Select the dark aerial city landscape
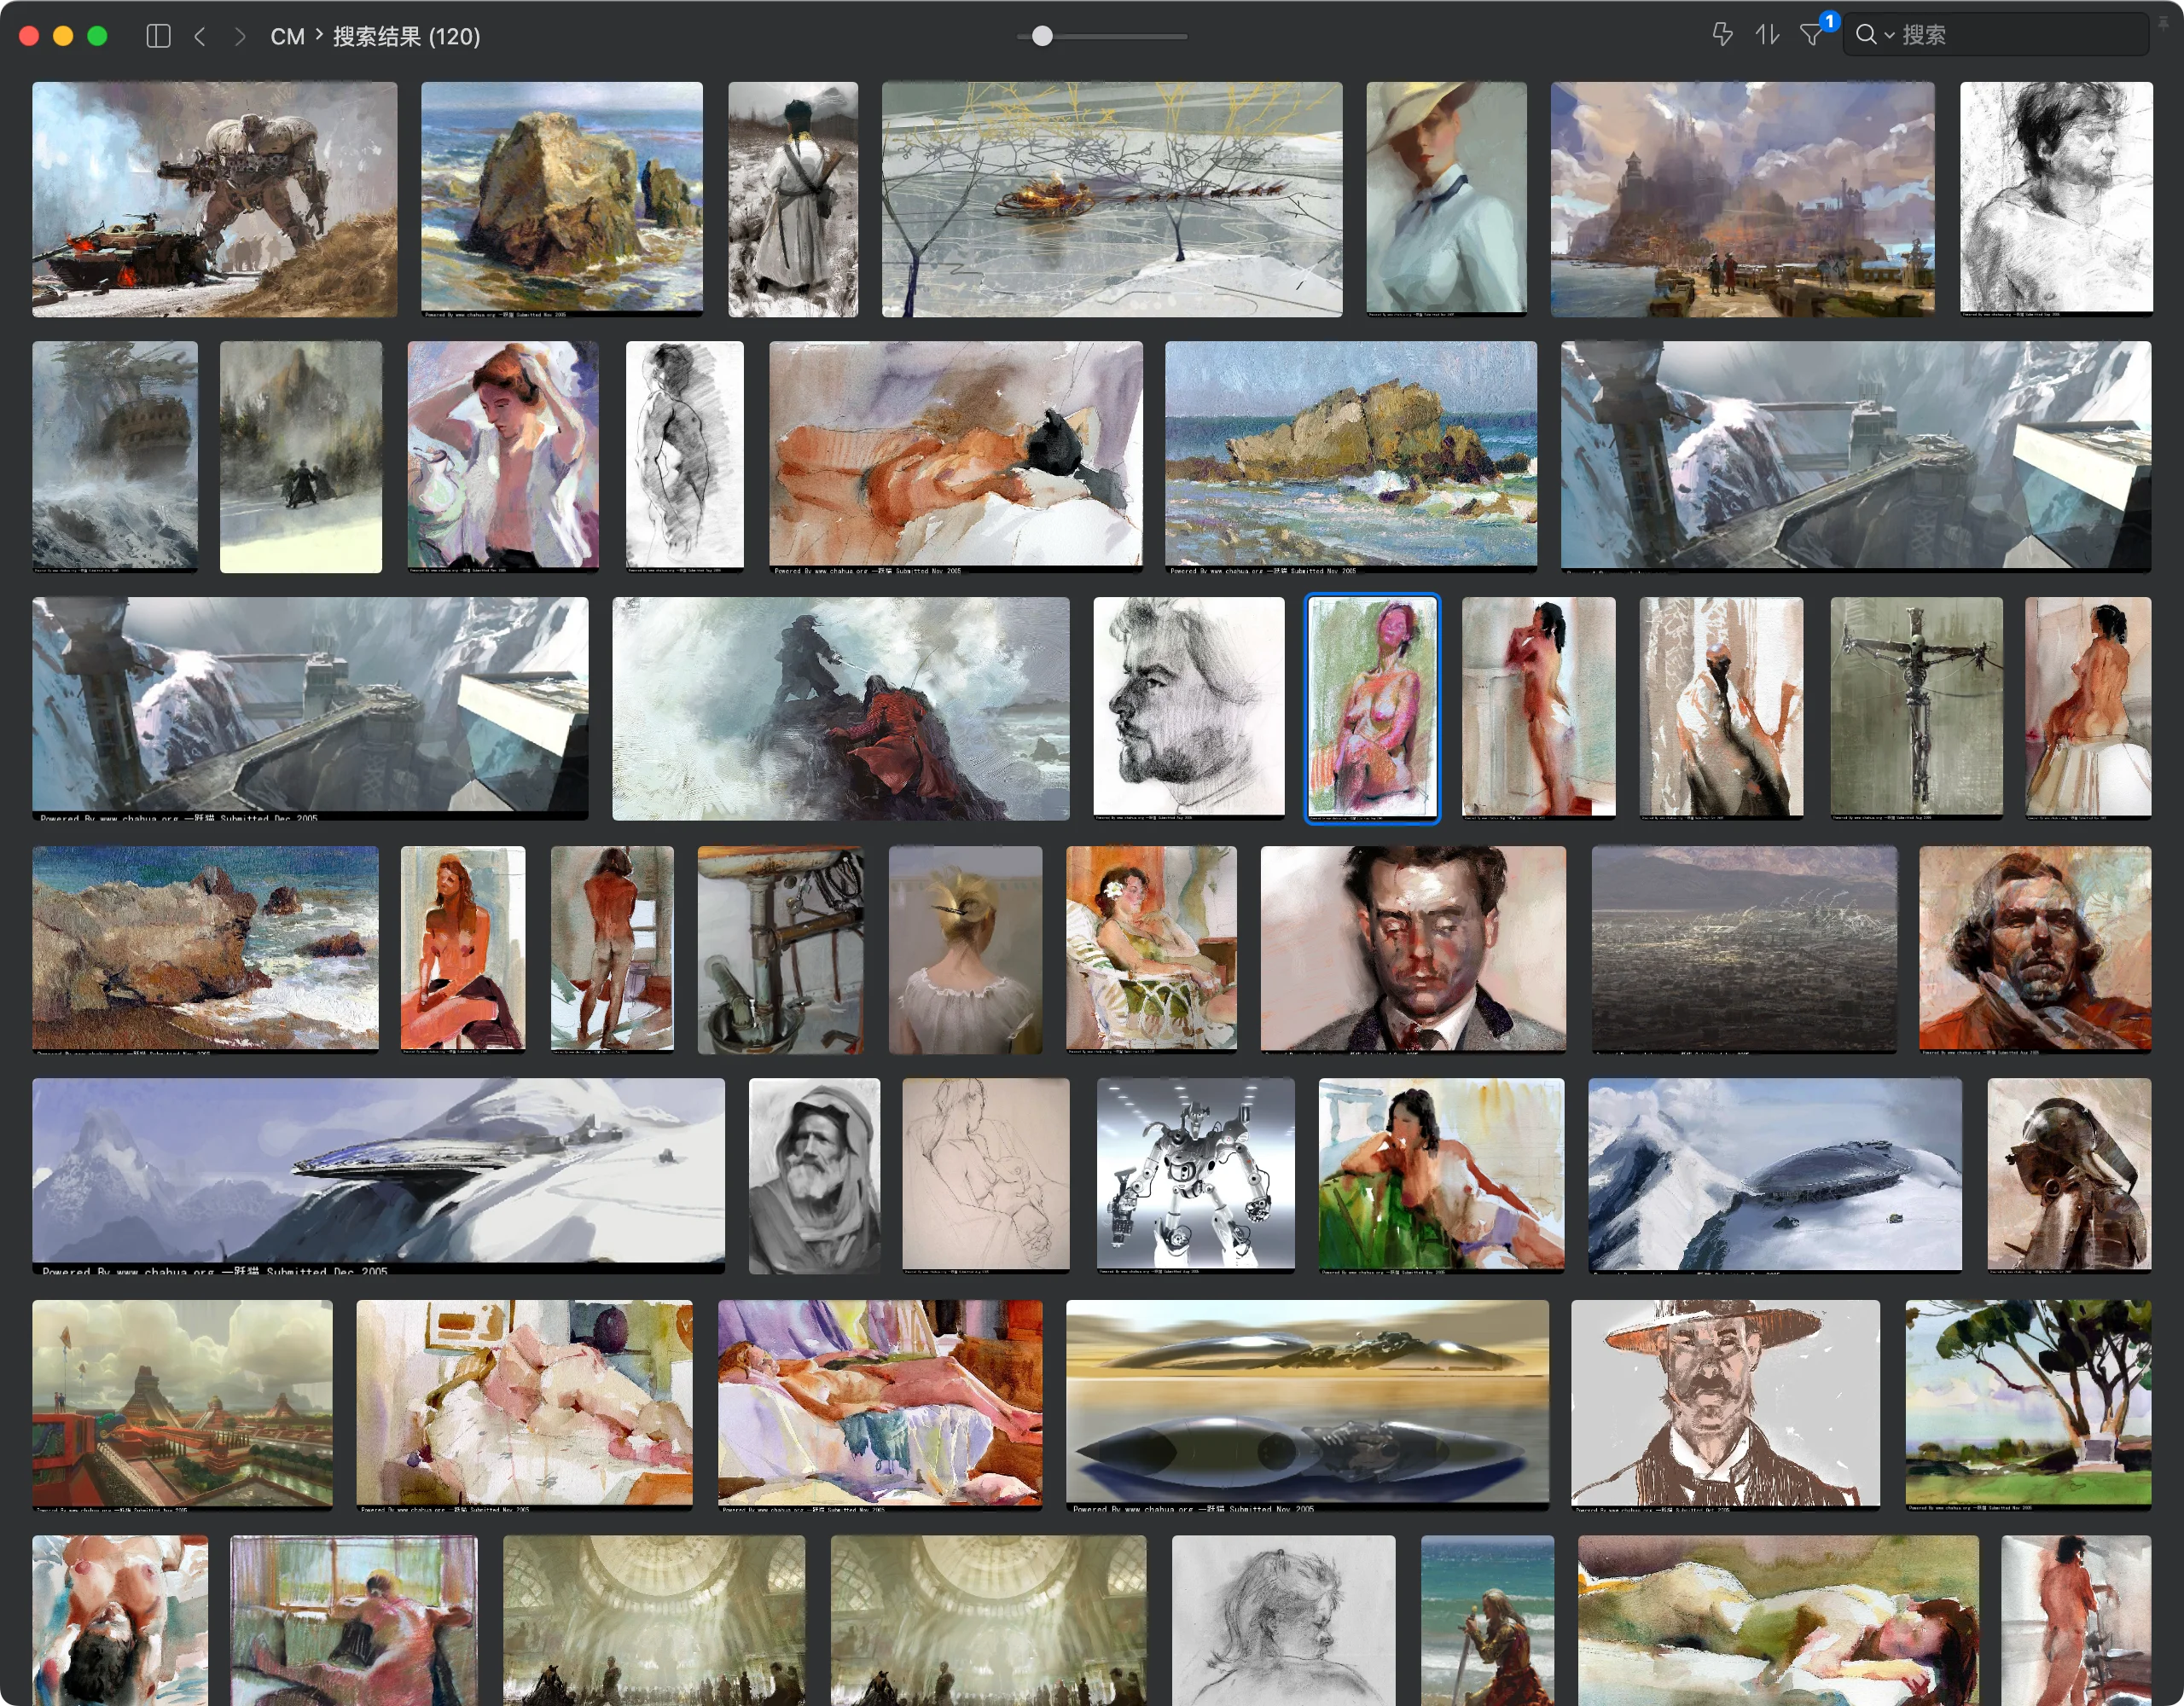Screen dimensions: 2184x1706 (1744, 950)
